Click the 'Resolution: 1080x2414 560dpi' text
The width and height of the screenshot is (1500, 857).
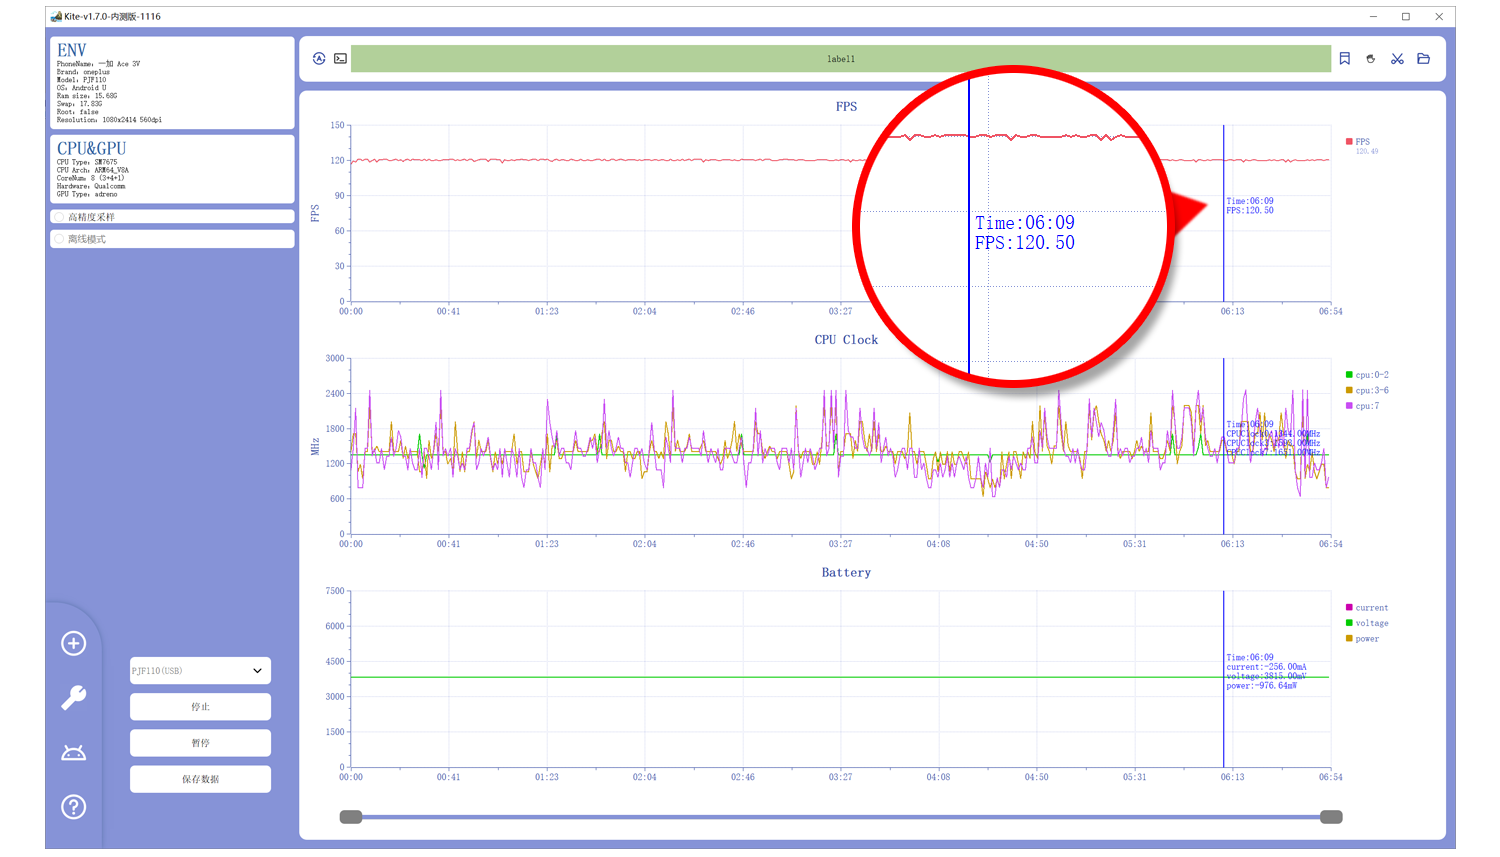pyautogui.click(x=109, y=120)
